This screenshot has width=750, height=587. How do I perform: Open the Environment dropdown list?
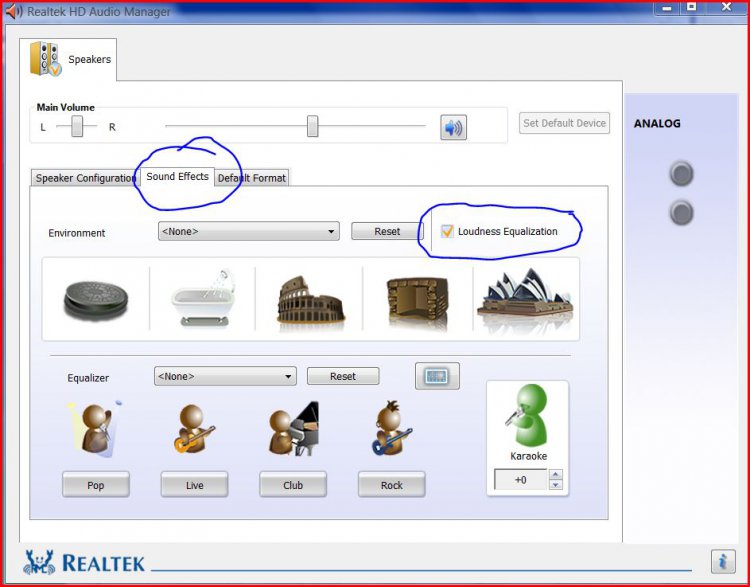click(x=249, y=232)
